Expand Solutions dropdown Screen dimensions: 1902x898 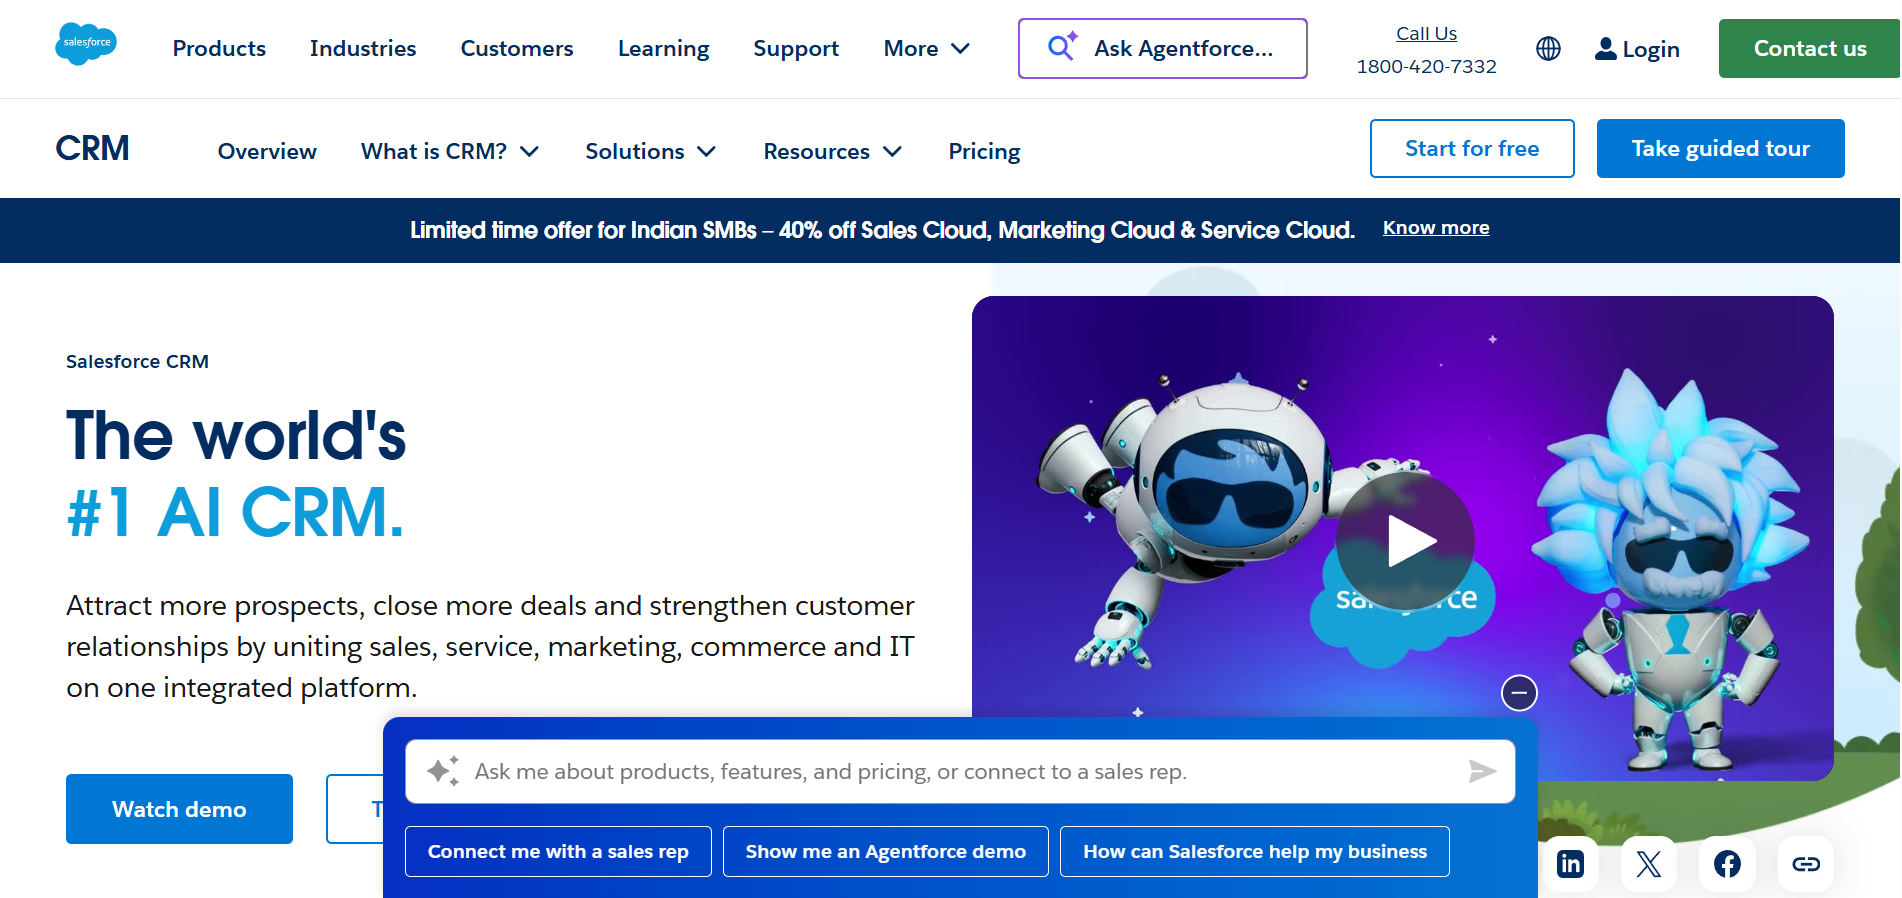[x=651, y=151]
